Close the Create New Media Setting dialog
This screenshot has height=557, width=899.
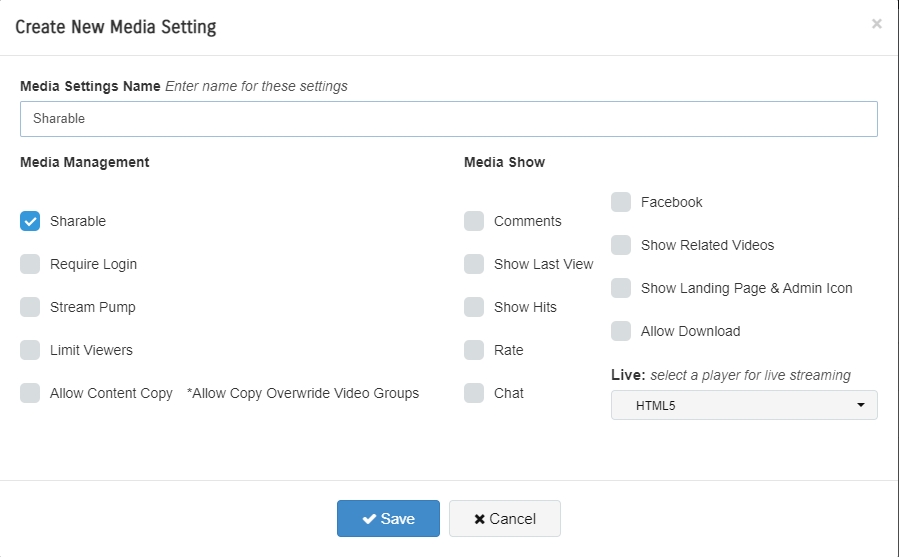877,24
